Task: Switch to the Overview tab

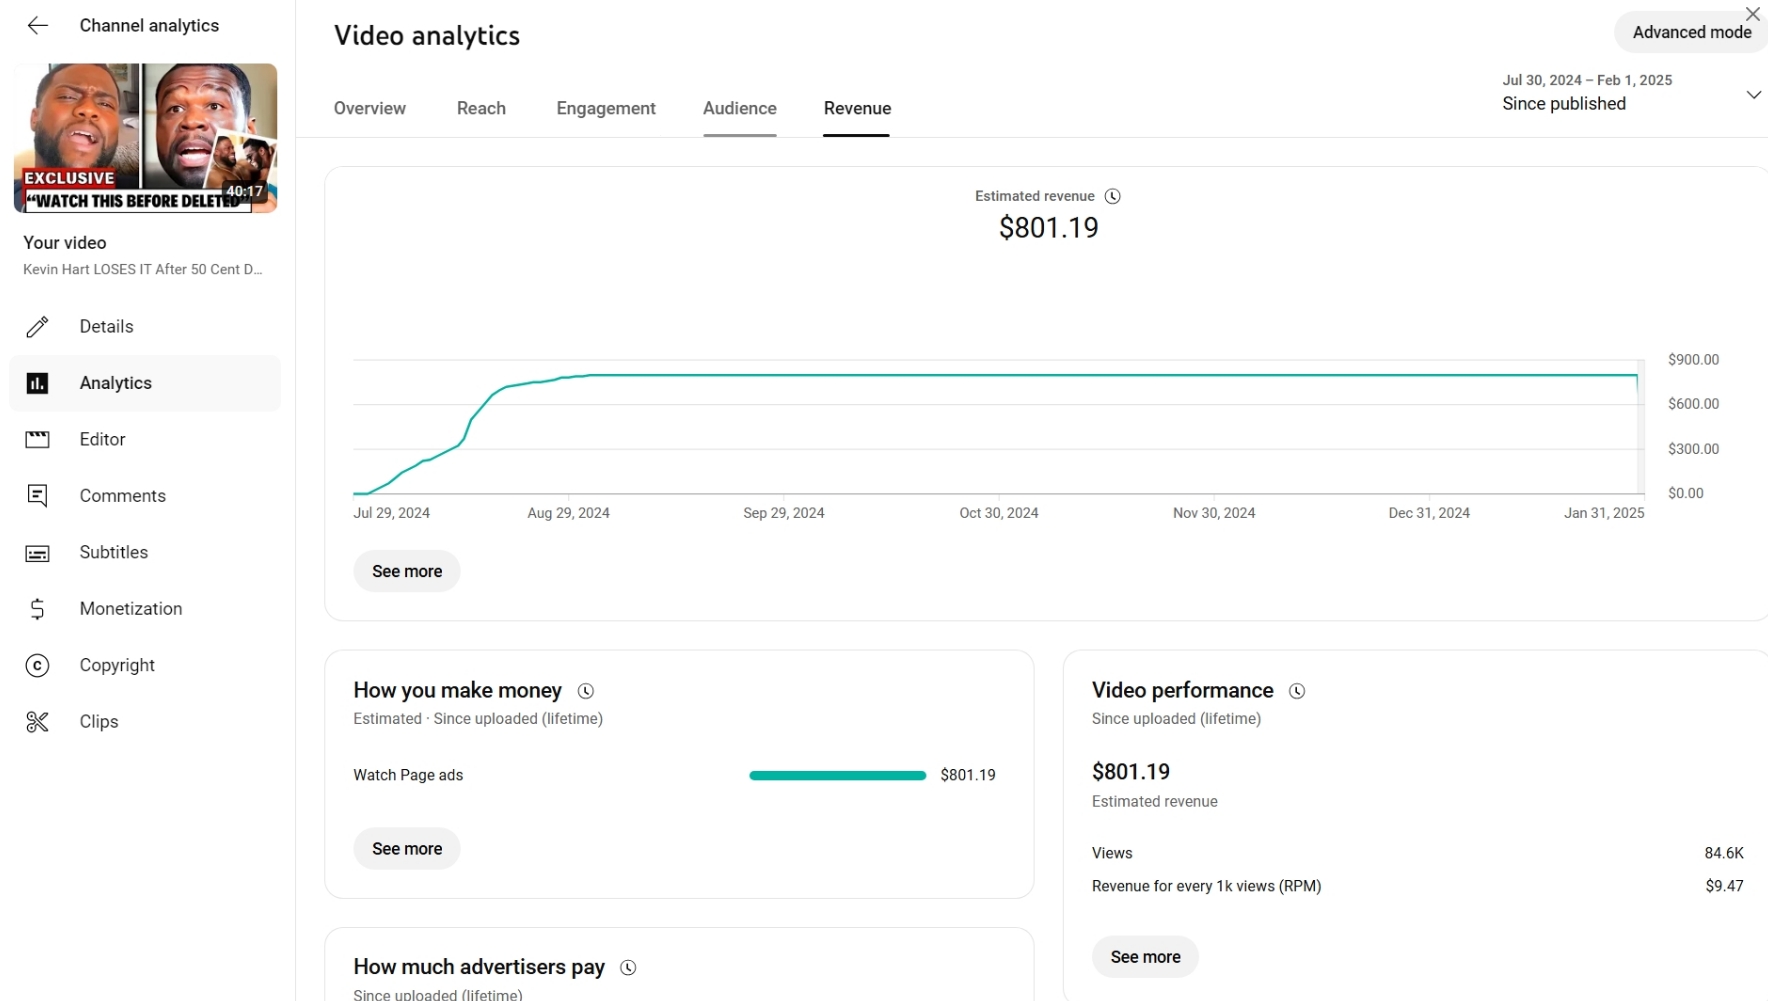Action: pyautogui.click(x=370, y=108)
